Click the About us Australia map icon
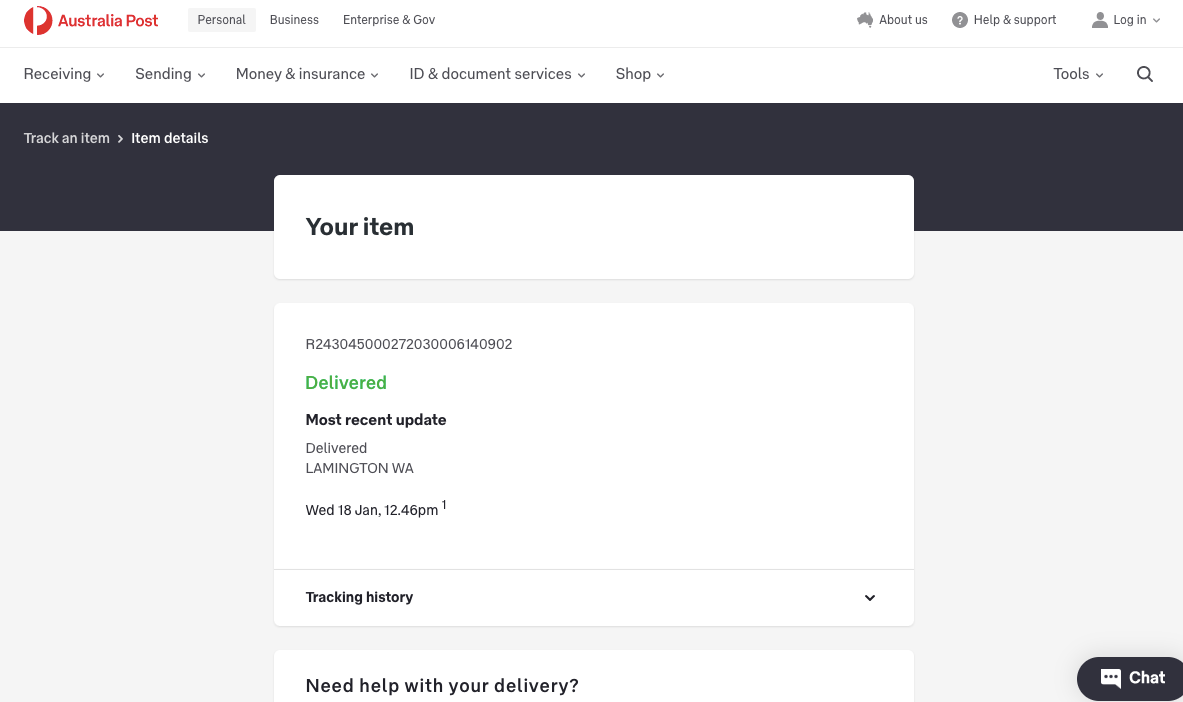The height and width of the screenshot is (702, 1183). click(865, 20)
